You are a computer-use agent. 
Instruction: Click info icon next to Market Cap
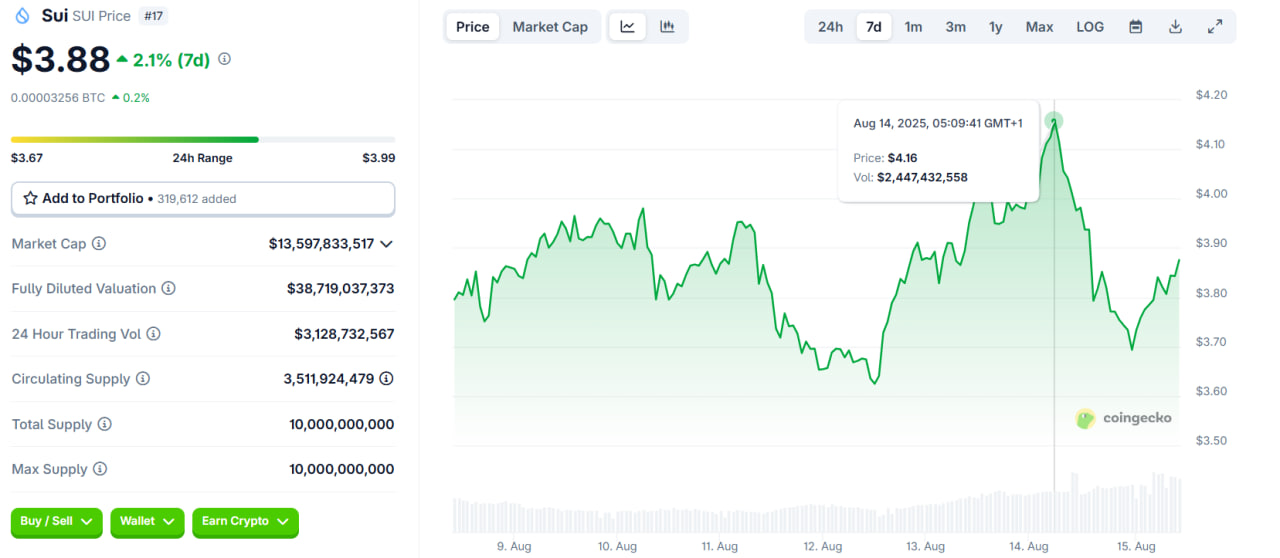(x=99, y=244)
